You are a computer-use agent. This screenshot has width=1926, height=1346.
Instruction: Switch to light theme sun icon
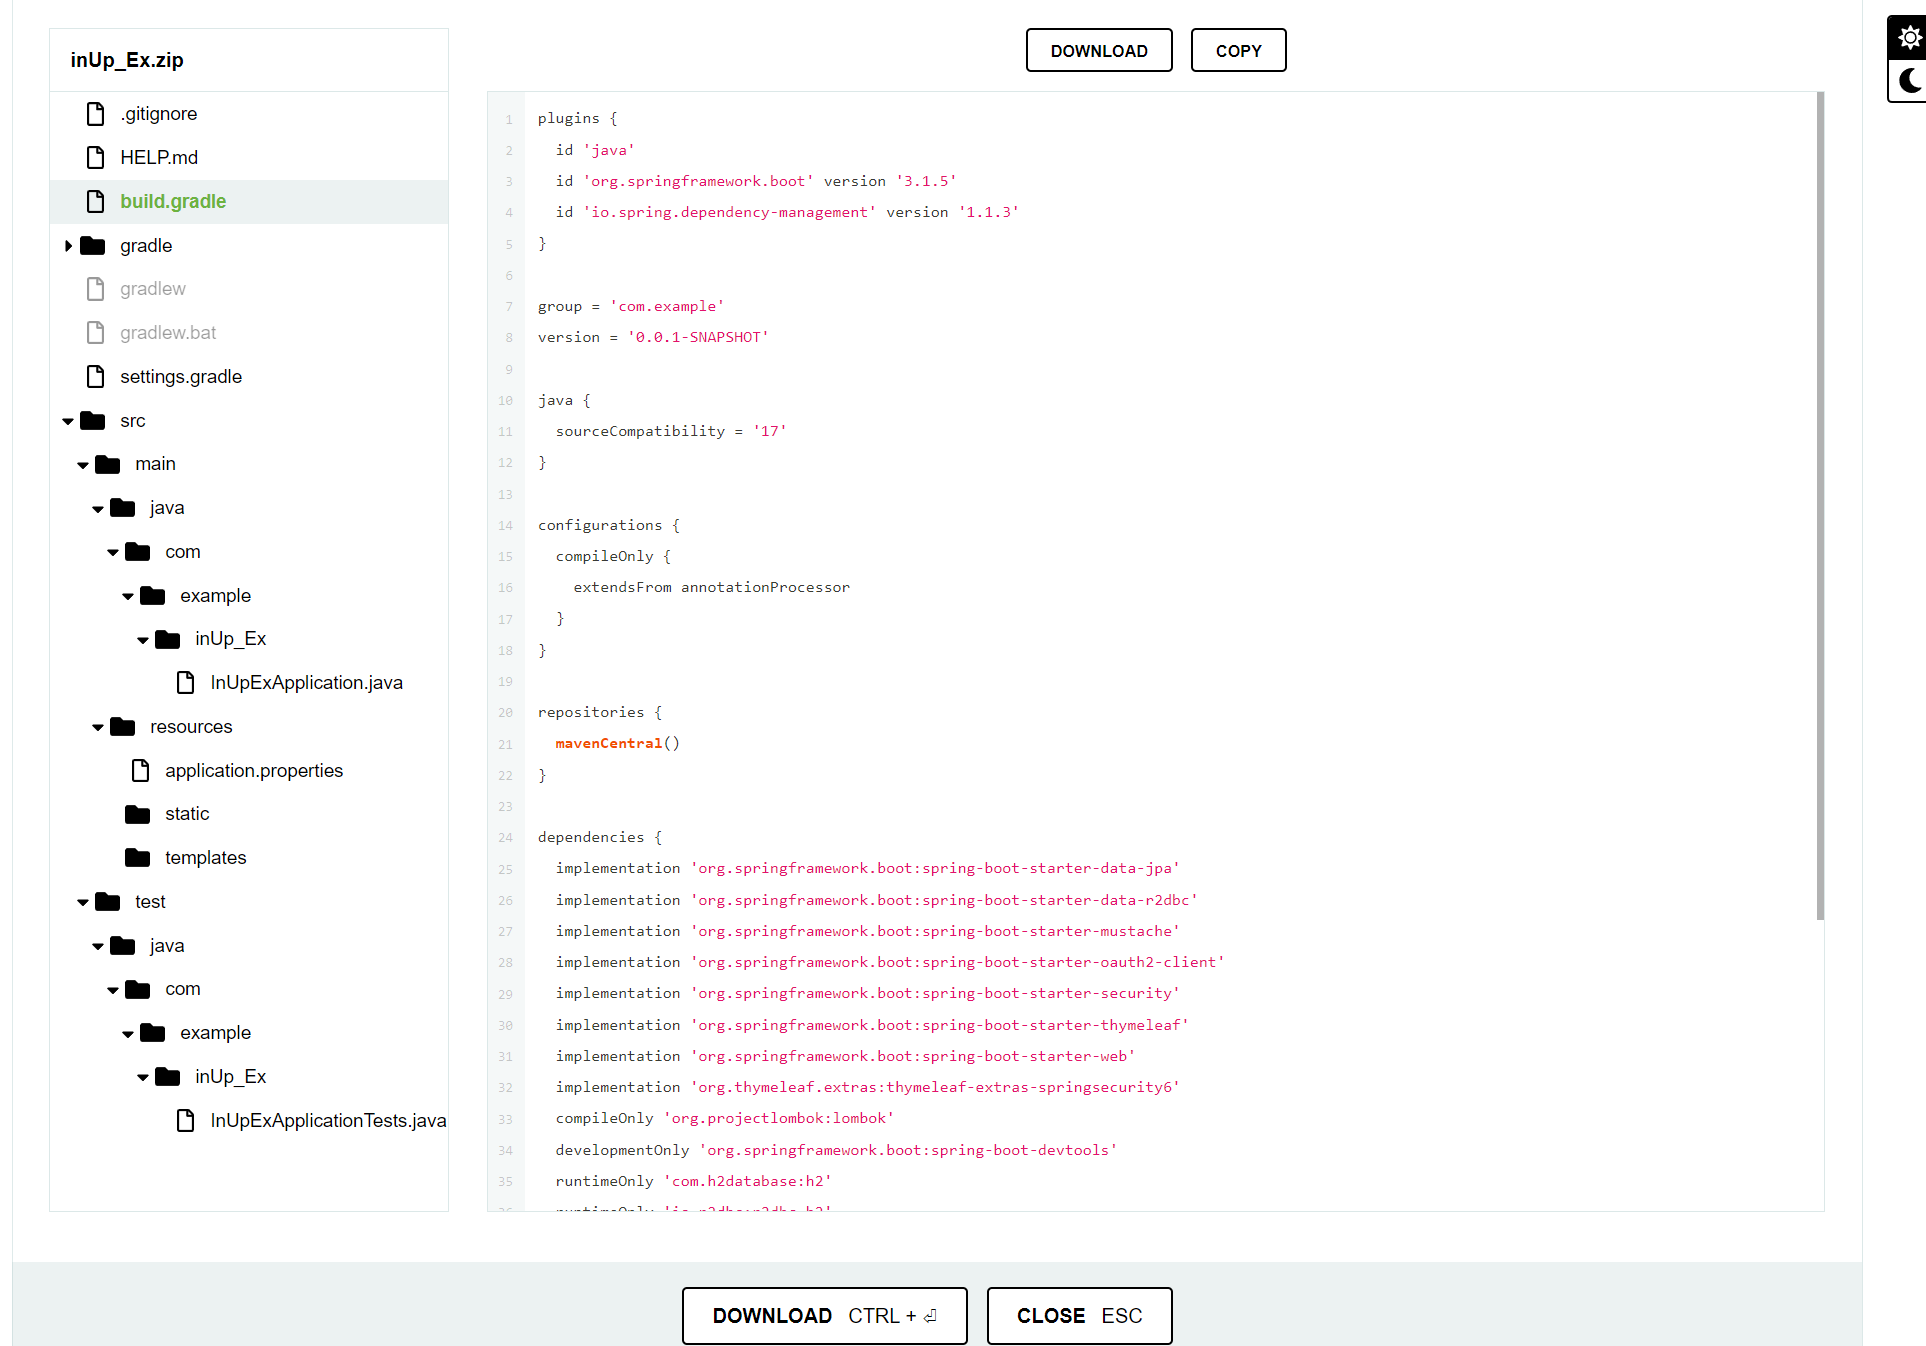[1909, 38]
